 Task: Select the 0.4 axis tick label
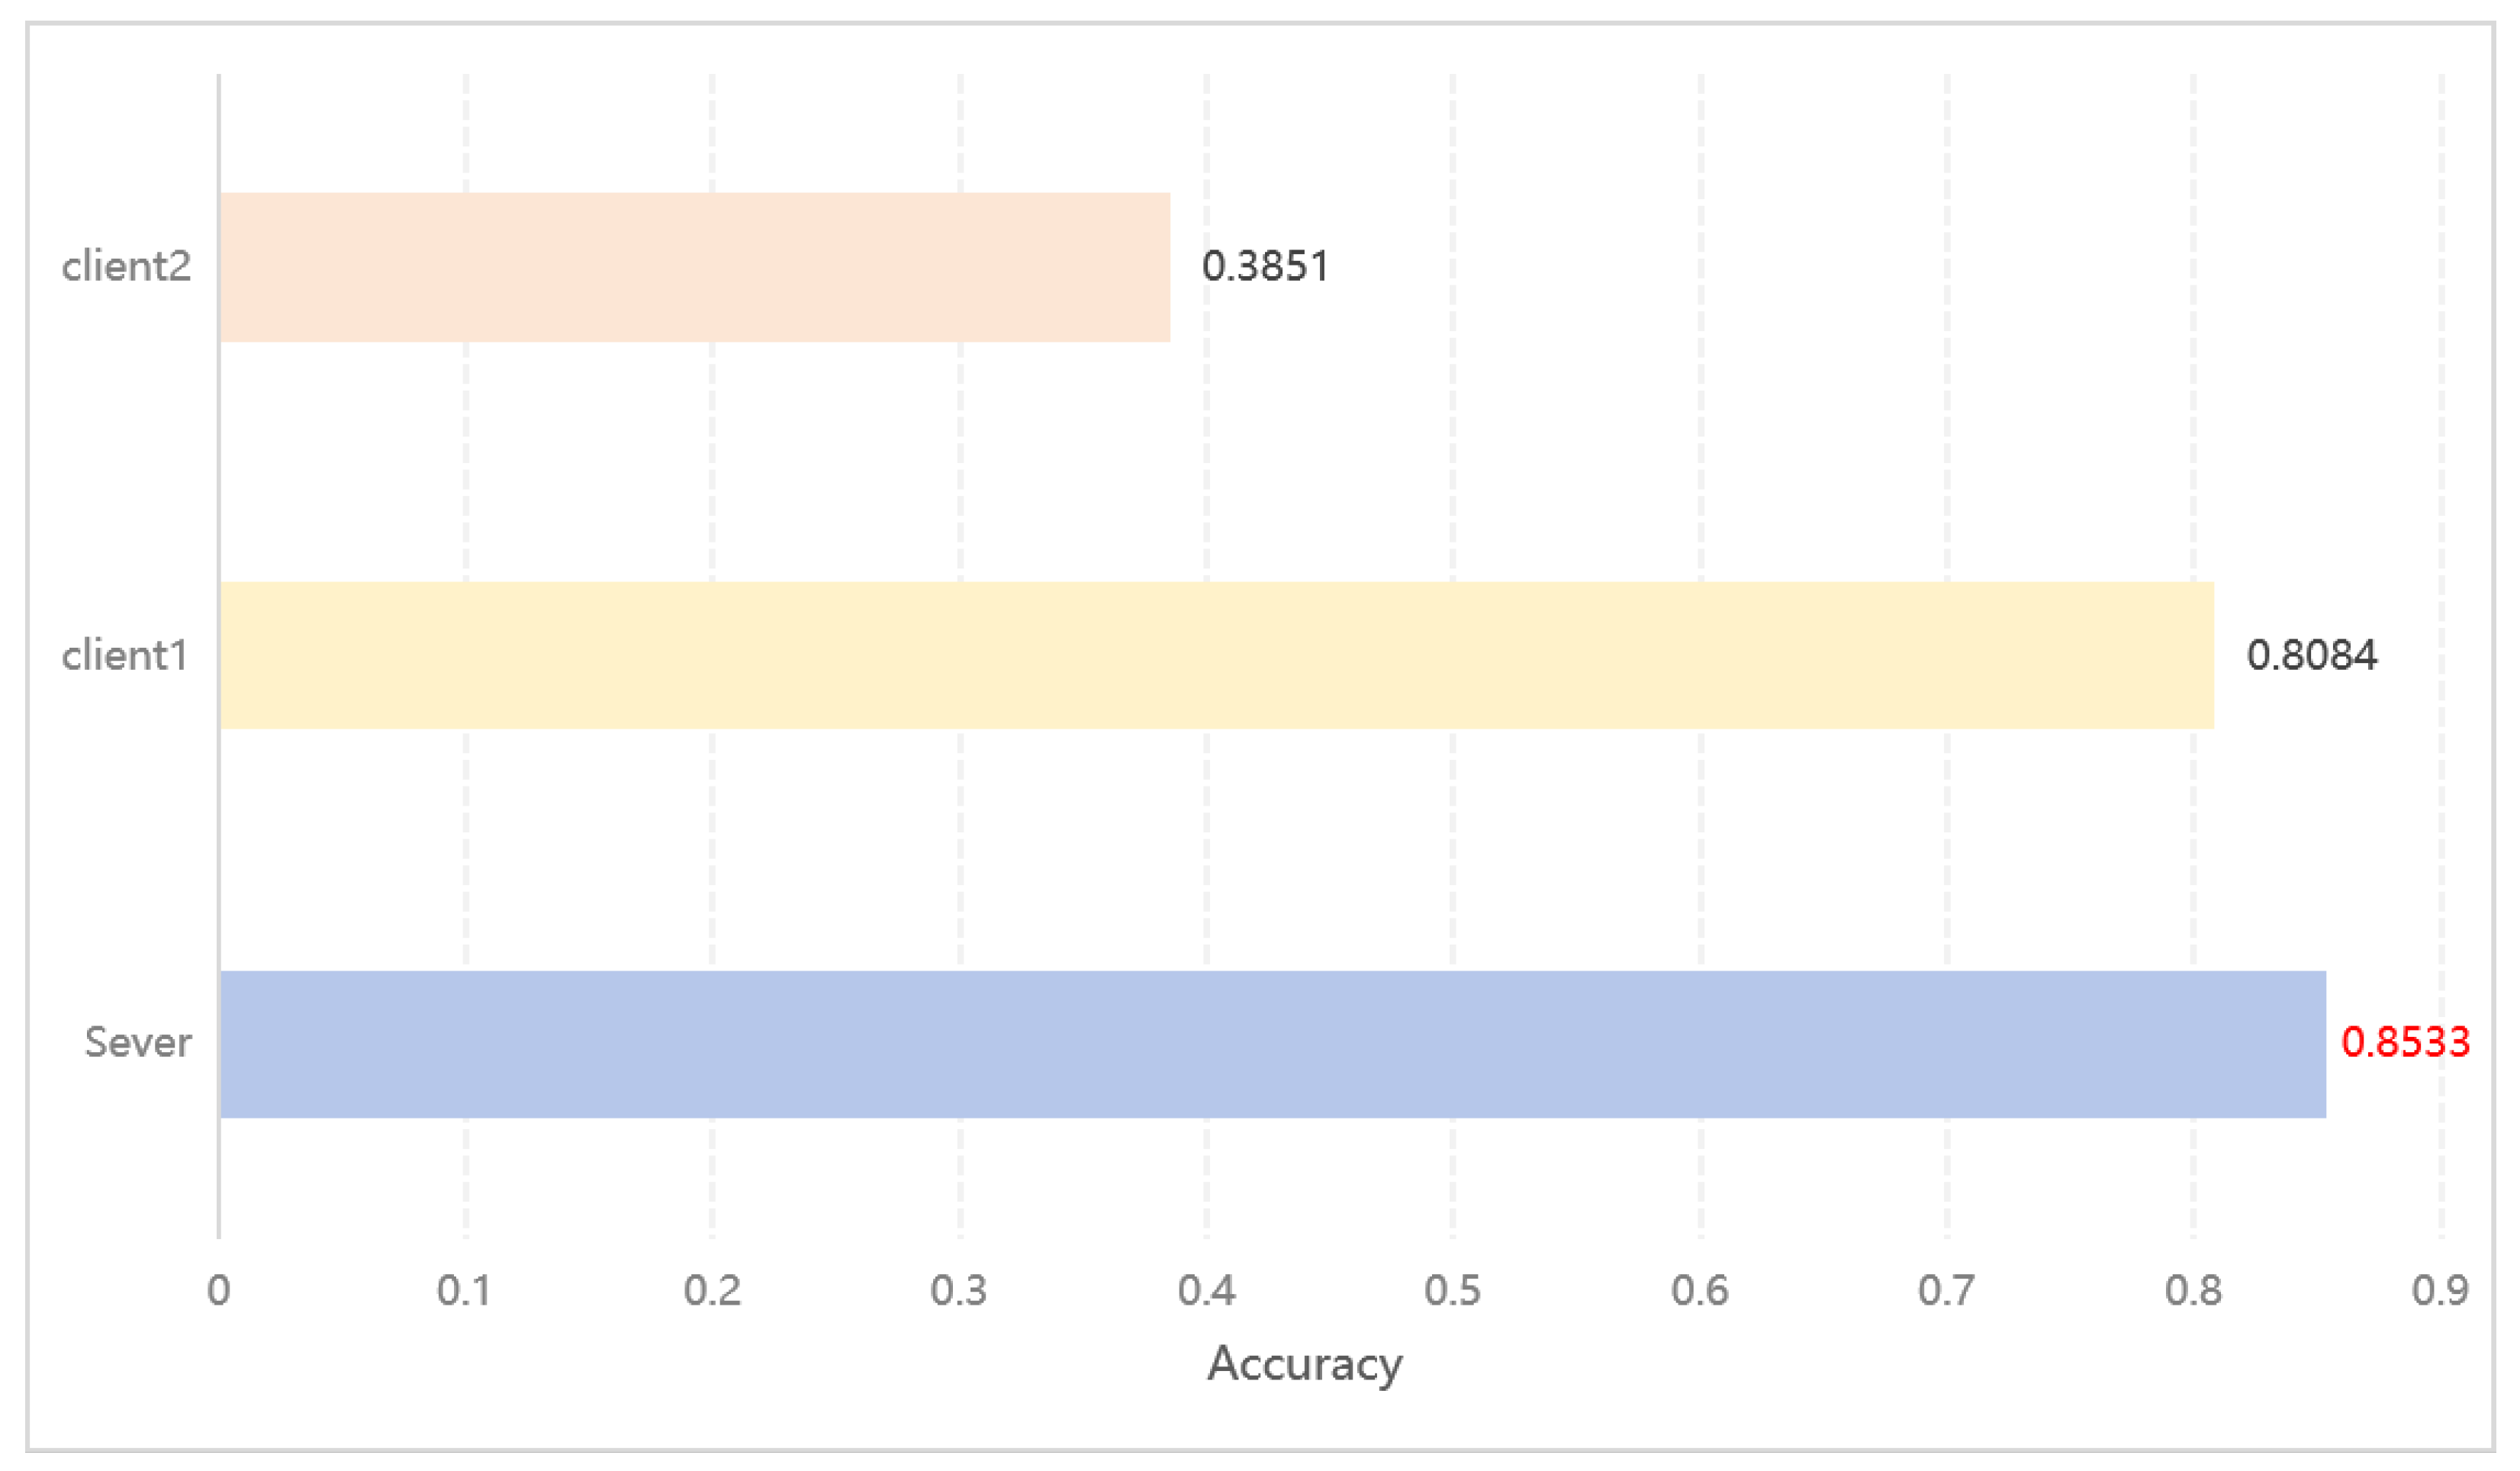[x=1206, y=1291]
